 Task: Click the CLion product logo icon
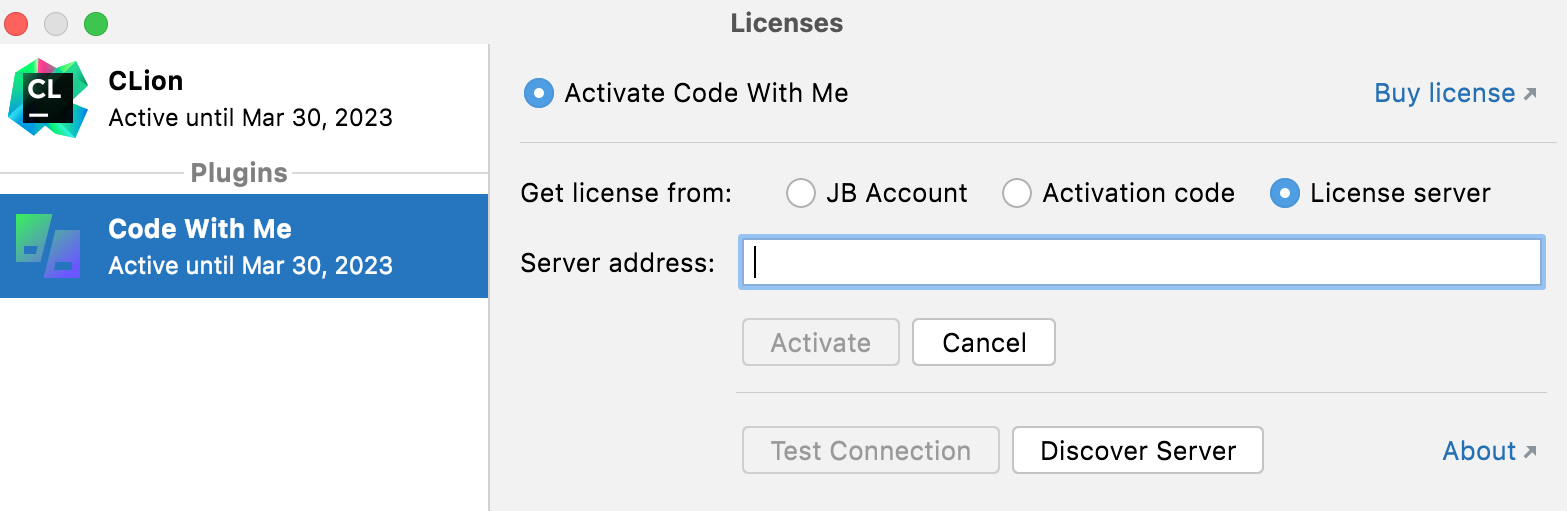[x=47, y=98]
